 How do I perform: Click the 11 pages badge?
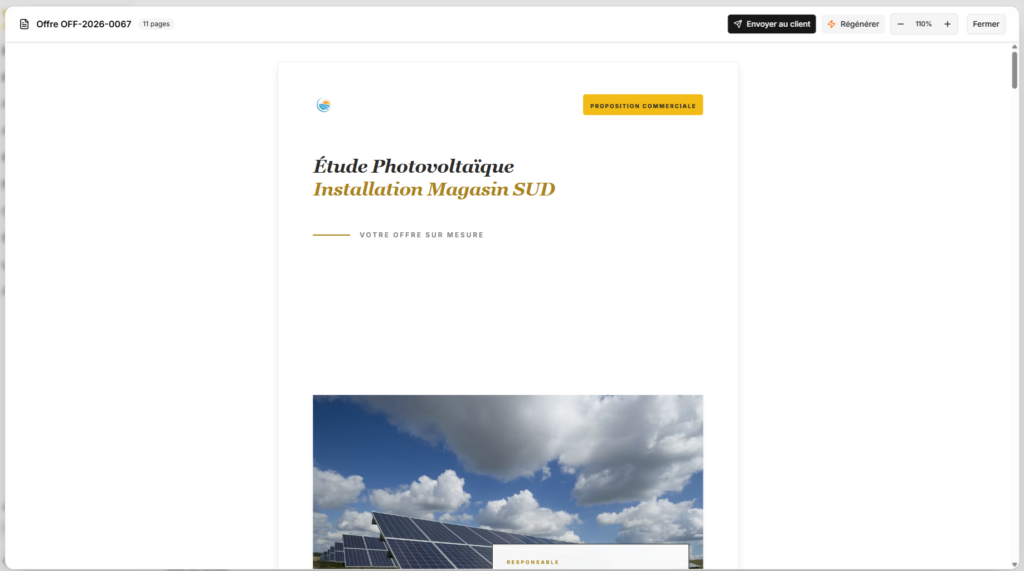[156, 24]
